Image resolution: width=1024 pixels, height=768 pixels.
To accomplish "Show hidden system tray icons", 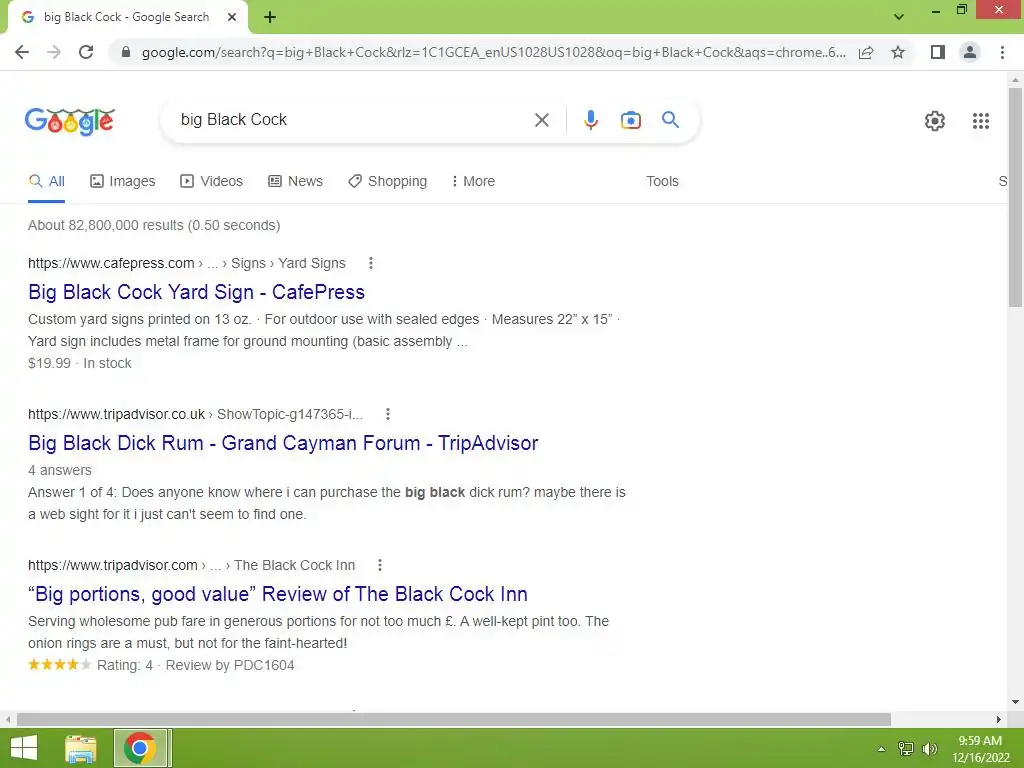I will pos(881,749).
